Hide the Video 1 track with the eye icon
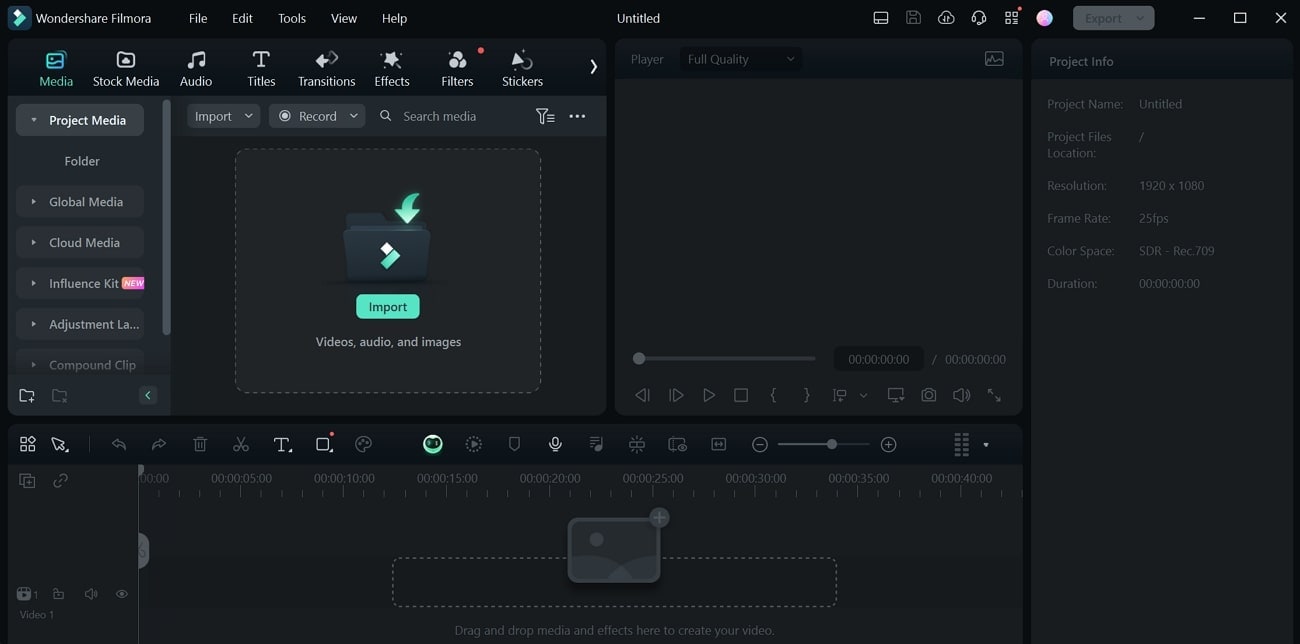The height and width of the screenshot is (644, 1300). (121, 593)
